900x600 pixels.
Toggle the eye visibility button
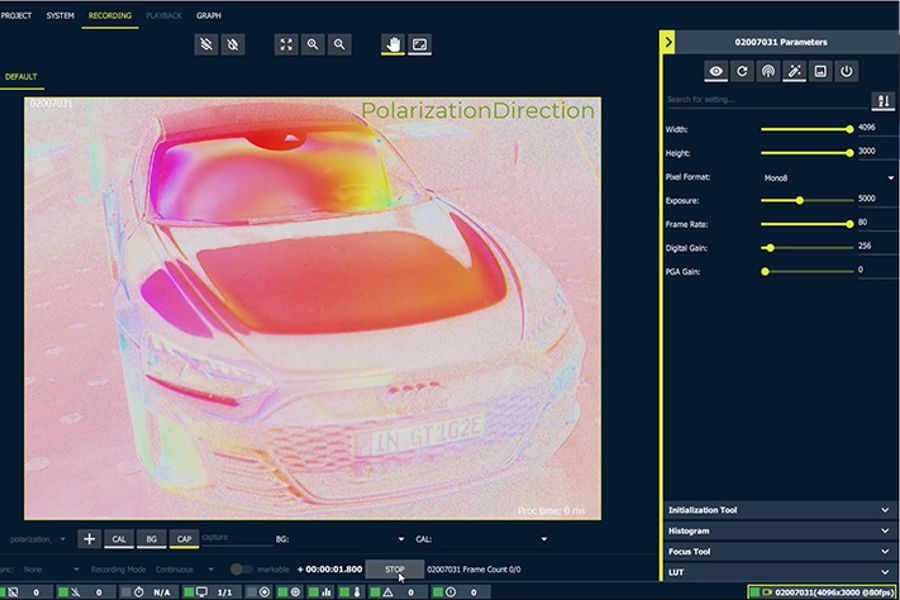(x=716, y=71)
